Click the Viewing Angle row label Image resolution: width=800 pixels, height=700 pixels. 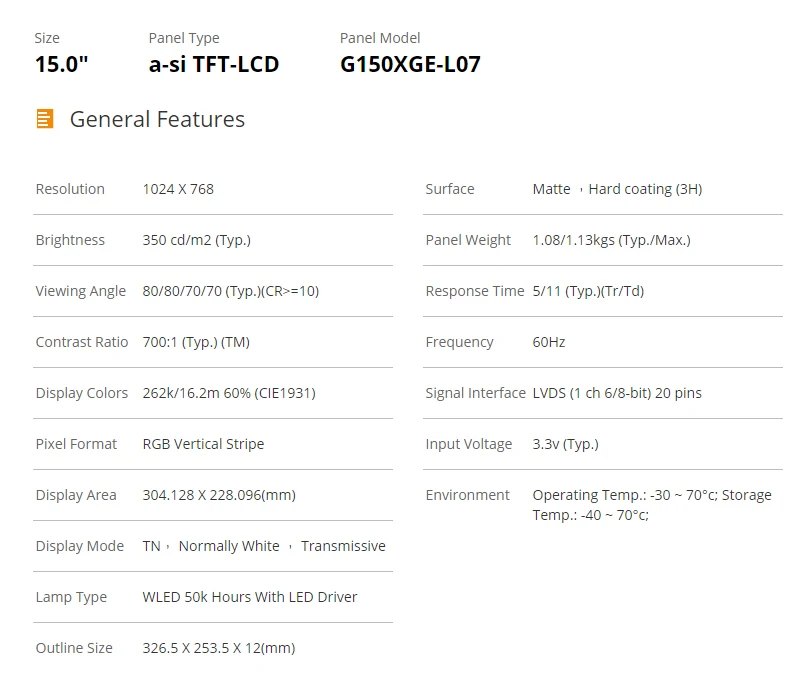click(x=80, y=291)
